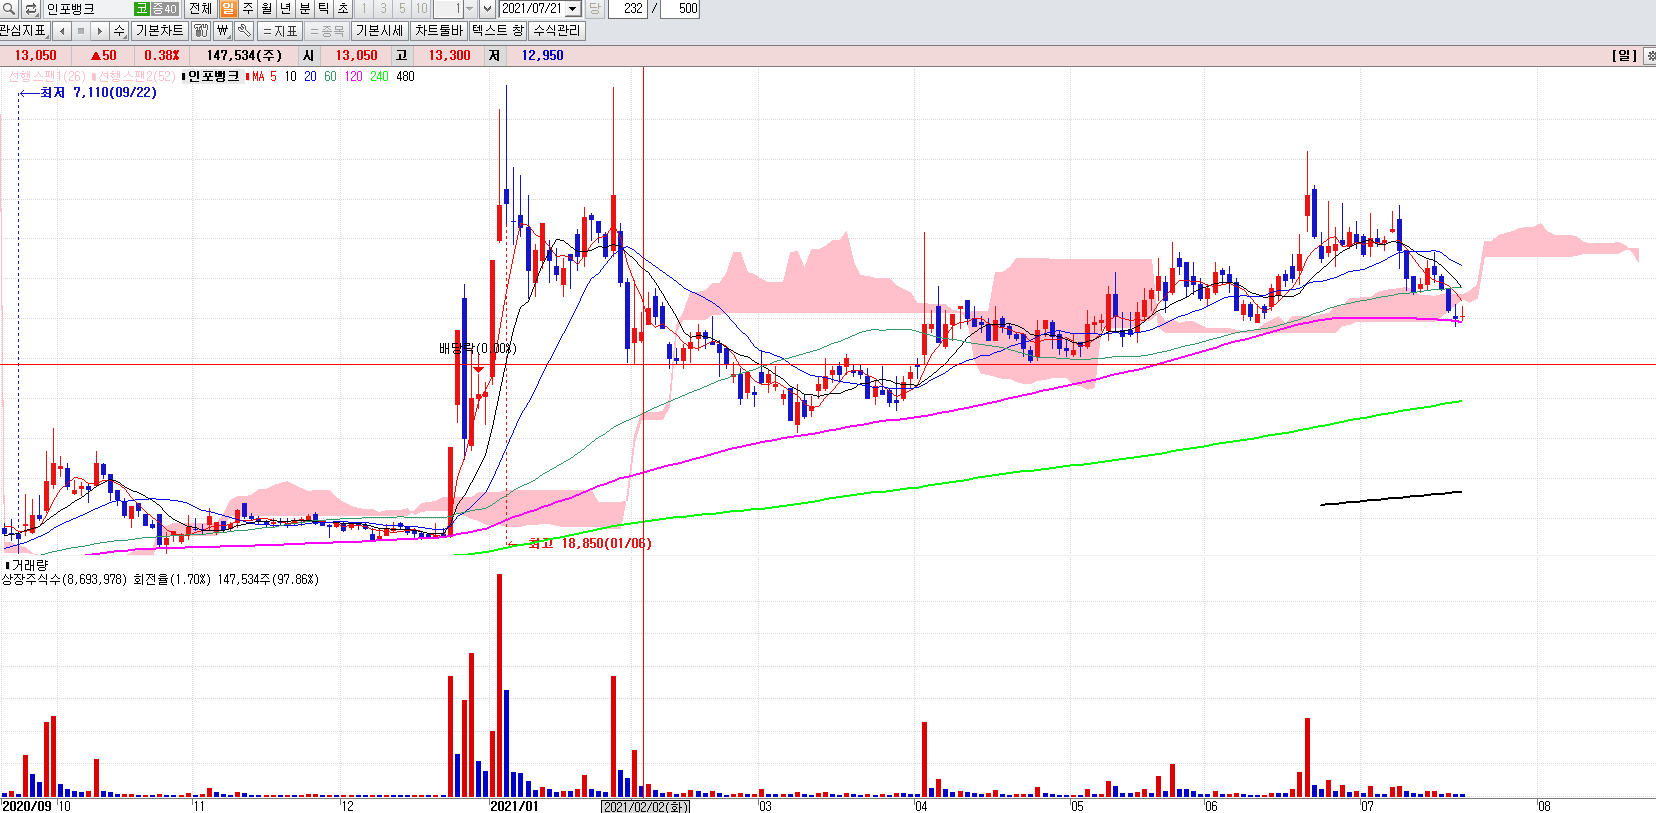Select the 일 daily period
1656x813 pixels.
pyautogui.click(x=229, y=8)
